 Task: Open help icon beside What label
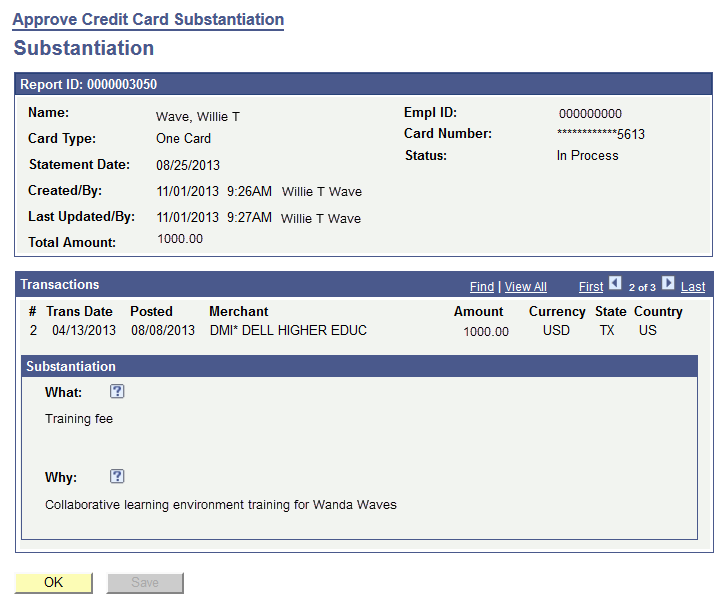[x=117, y=392]
